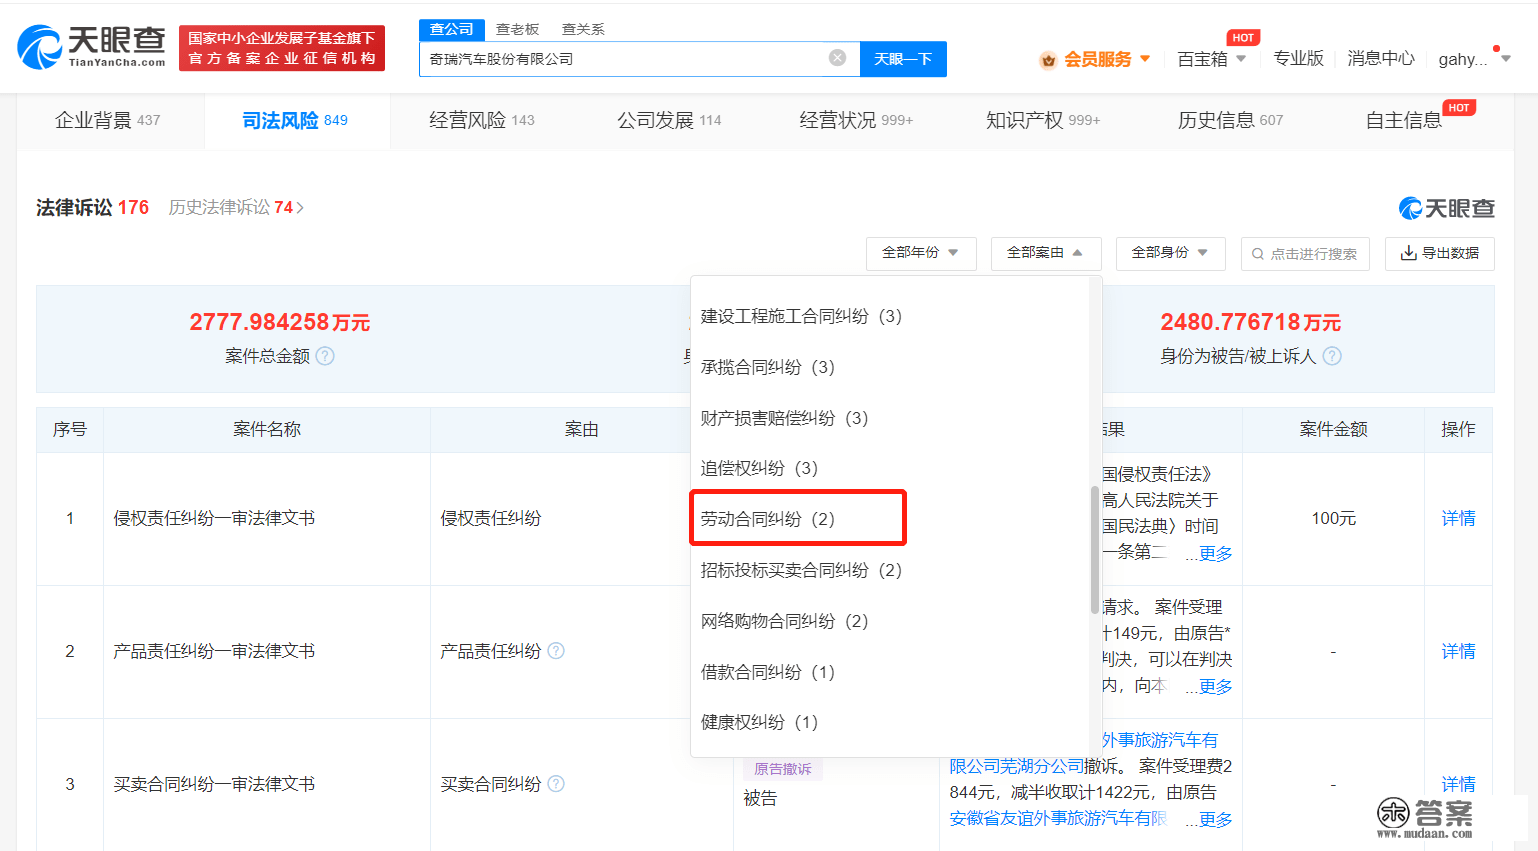Open the 公司发展 tab
The image size is (1538, 851).
tap(669, 120)
